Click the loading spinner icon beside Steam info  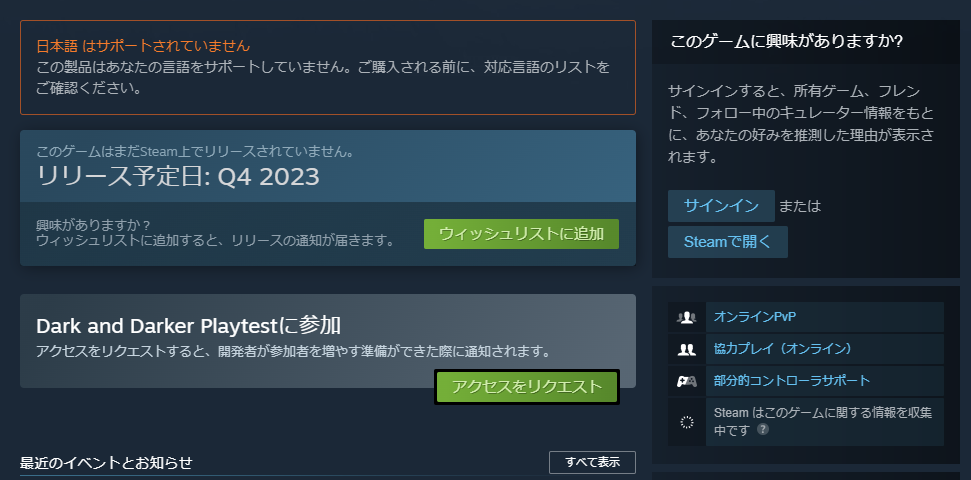point(686,422)
